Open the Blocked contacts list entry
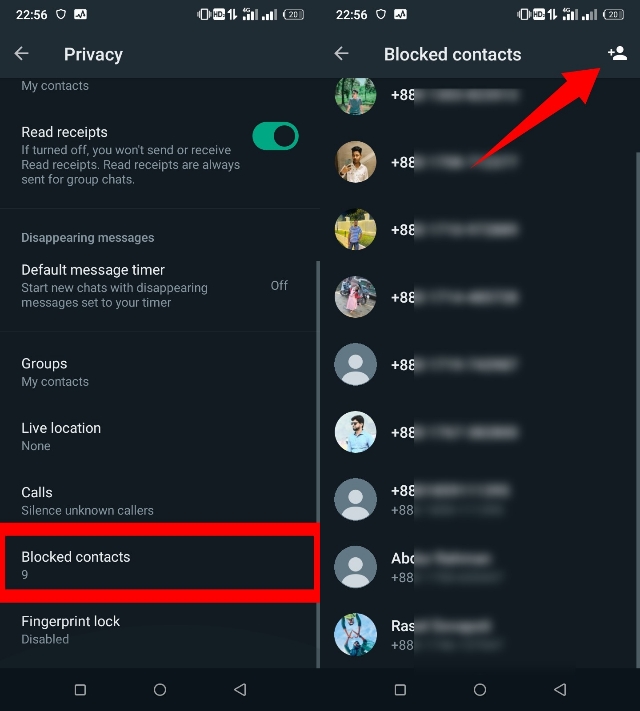Image resolution: width=640 pixels, height=711 pixels. tap(160, 565)
